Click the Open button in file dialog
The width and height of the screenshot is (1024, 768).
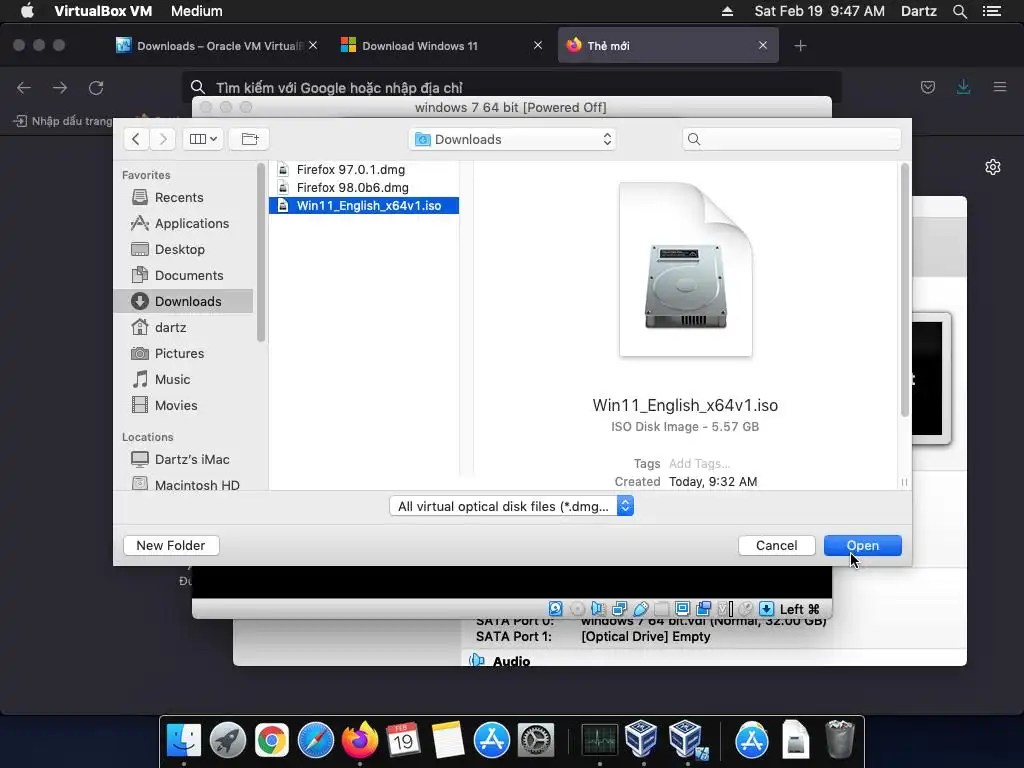[862, 545]
